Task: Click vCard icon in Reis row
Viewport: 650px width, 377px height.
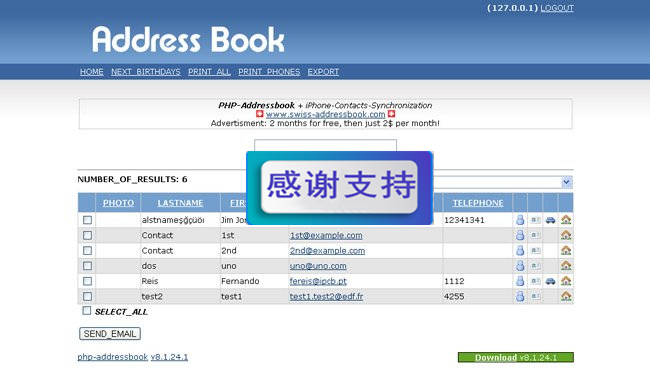Action: pos(535,281)
